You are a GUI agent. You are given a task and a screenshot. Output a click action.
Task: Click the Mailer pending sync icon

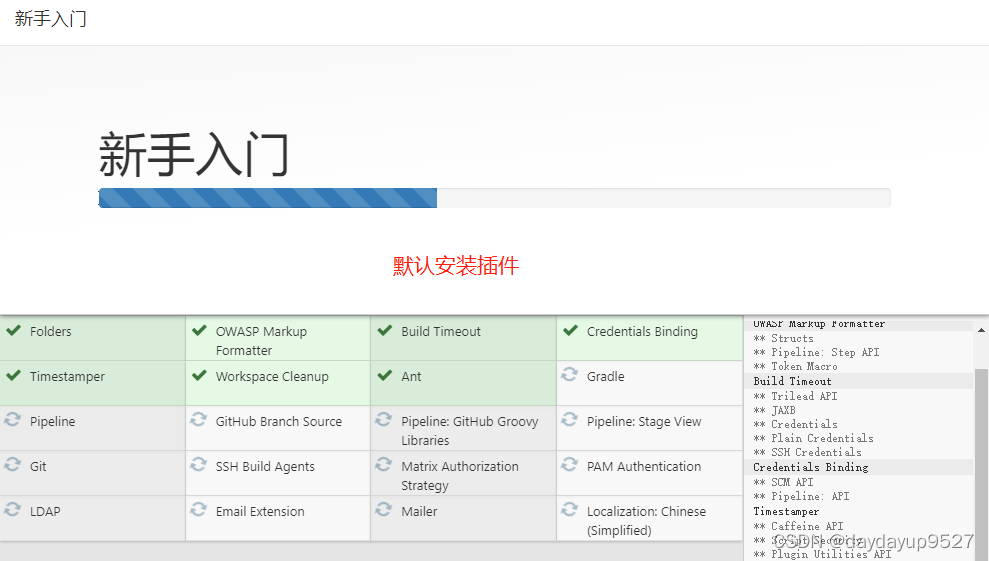click(383, 509)
